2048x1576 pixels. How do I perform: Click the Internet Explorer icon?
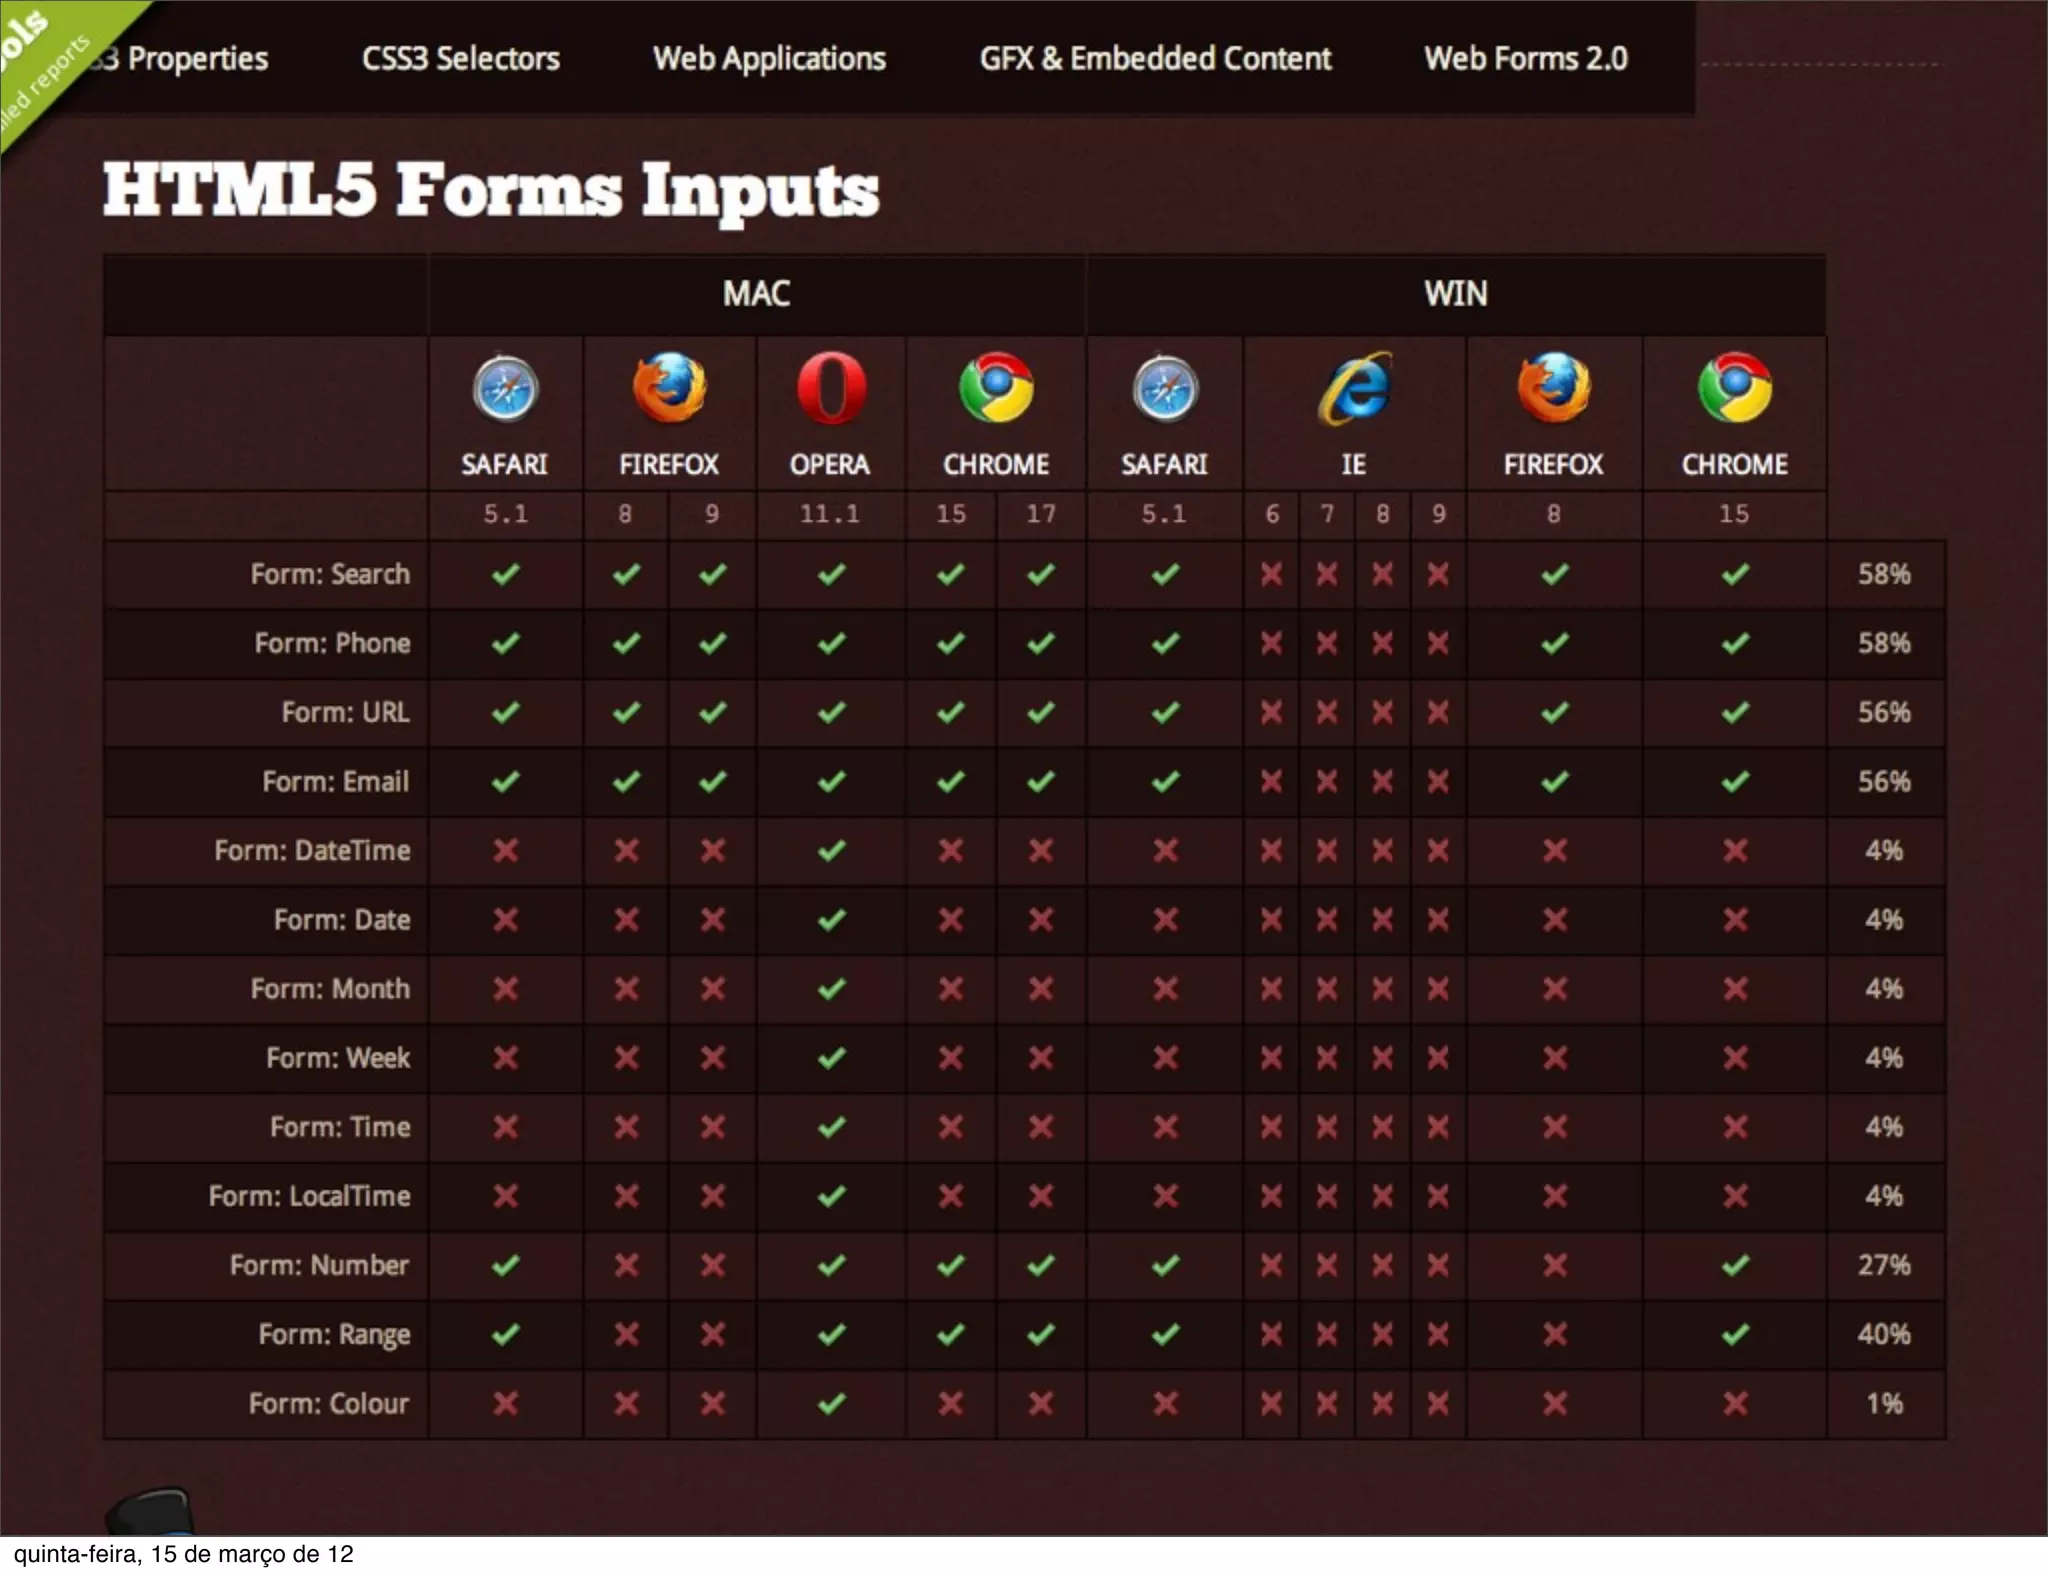[x=1354, y=388]
